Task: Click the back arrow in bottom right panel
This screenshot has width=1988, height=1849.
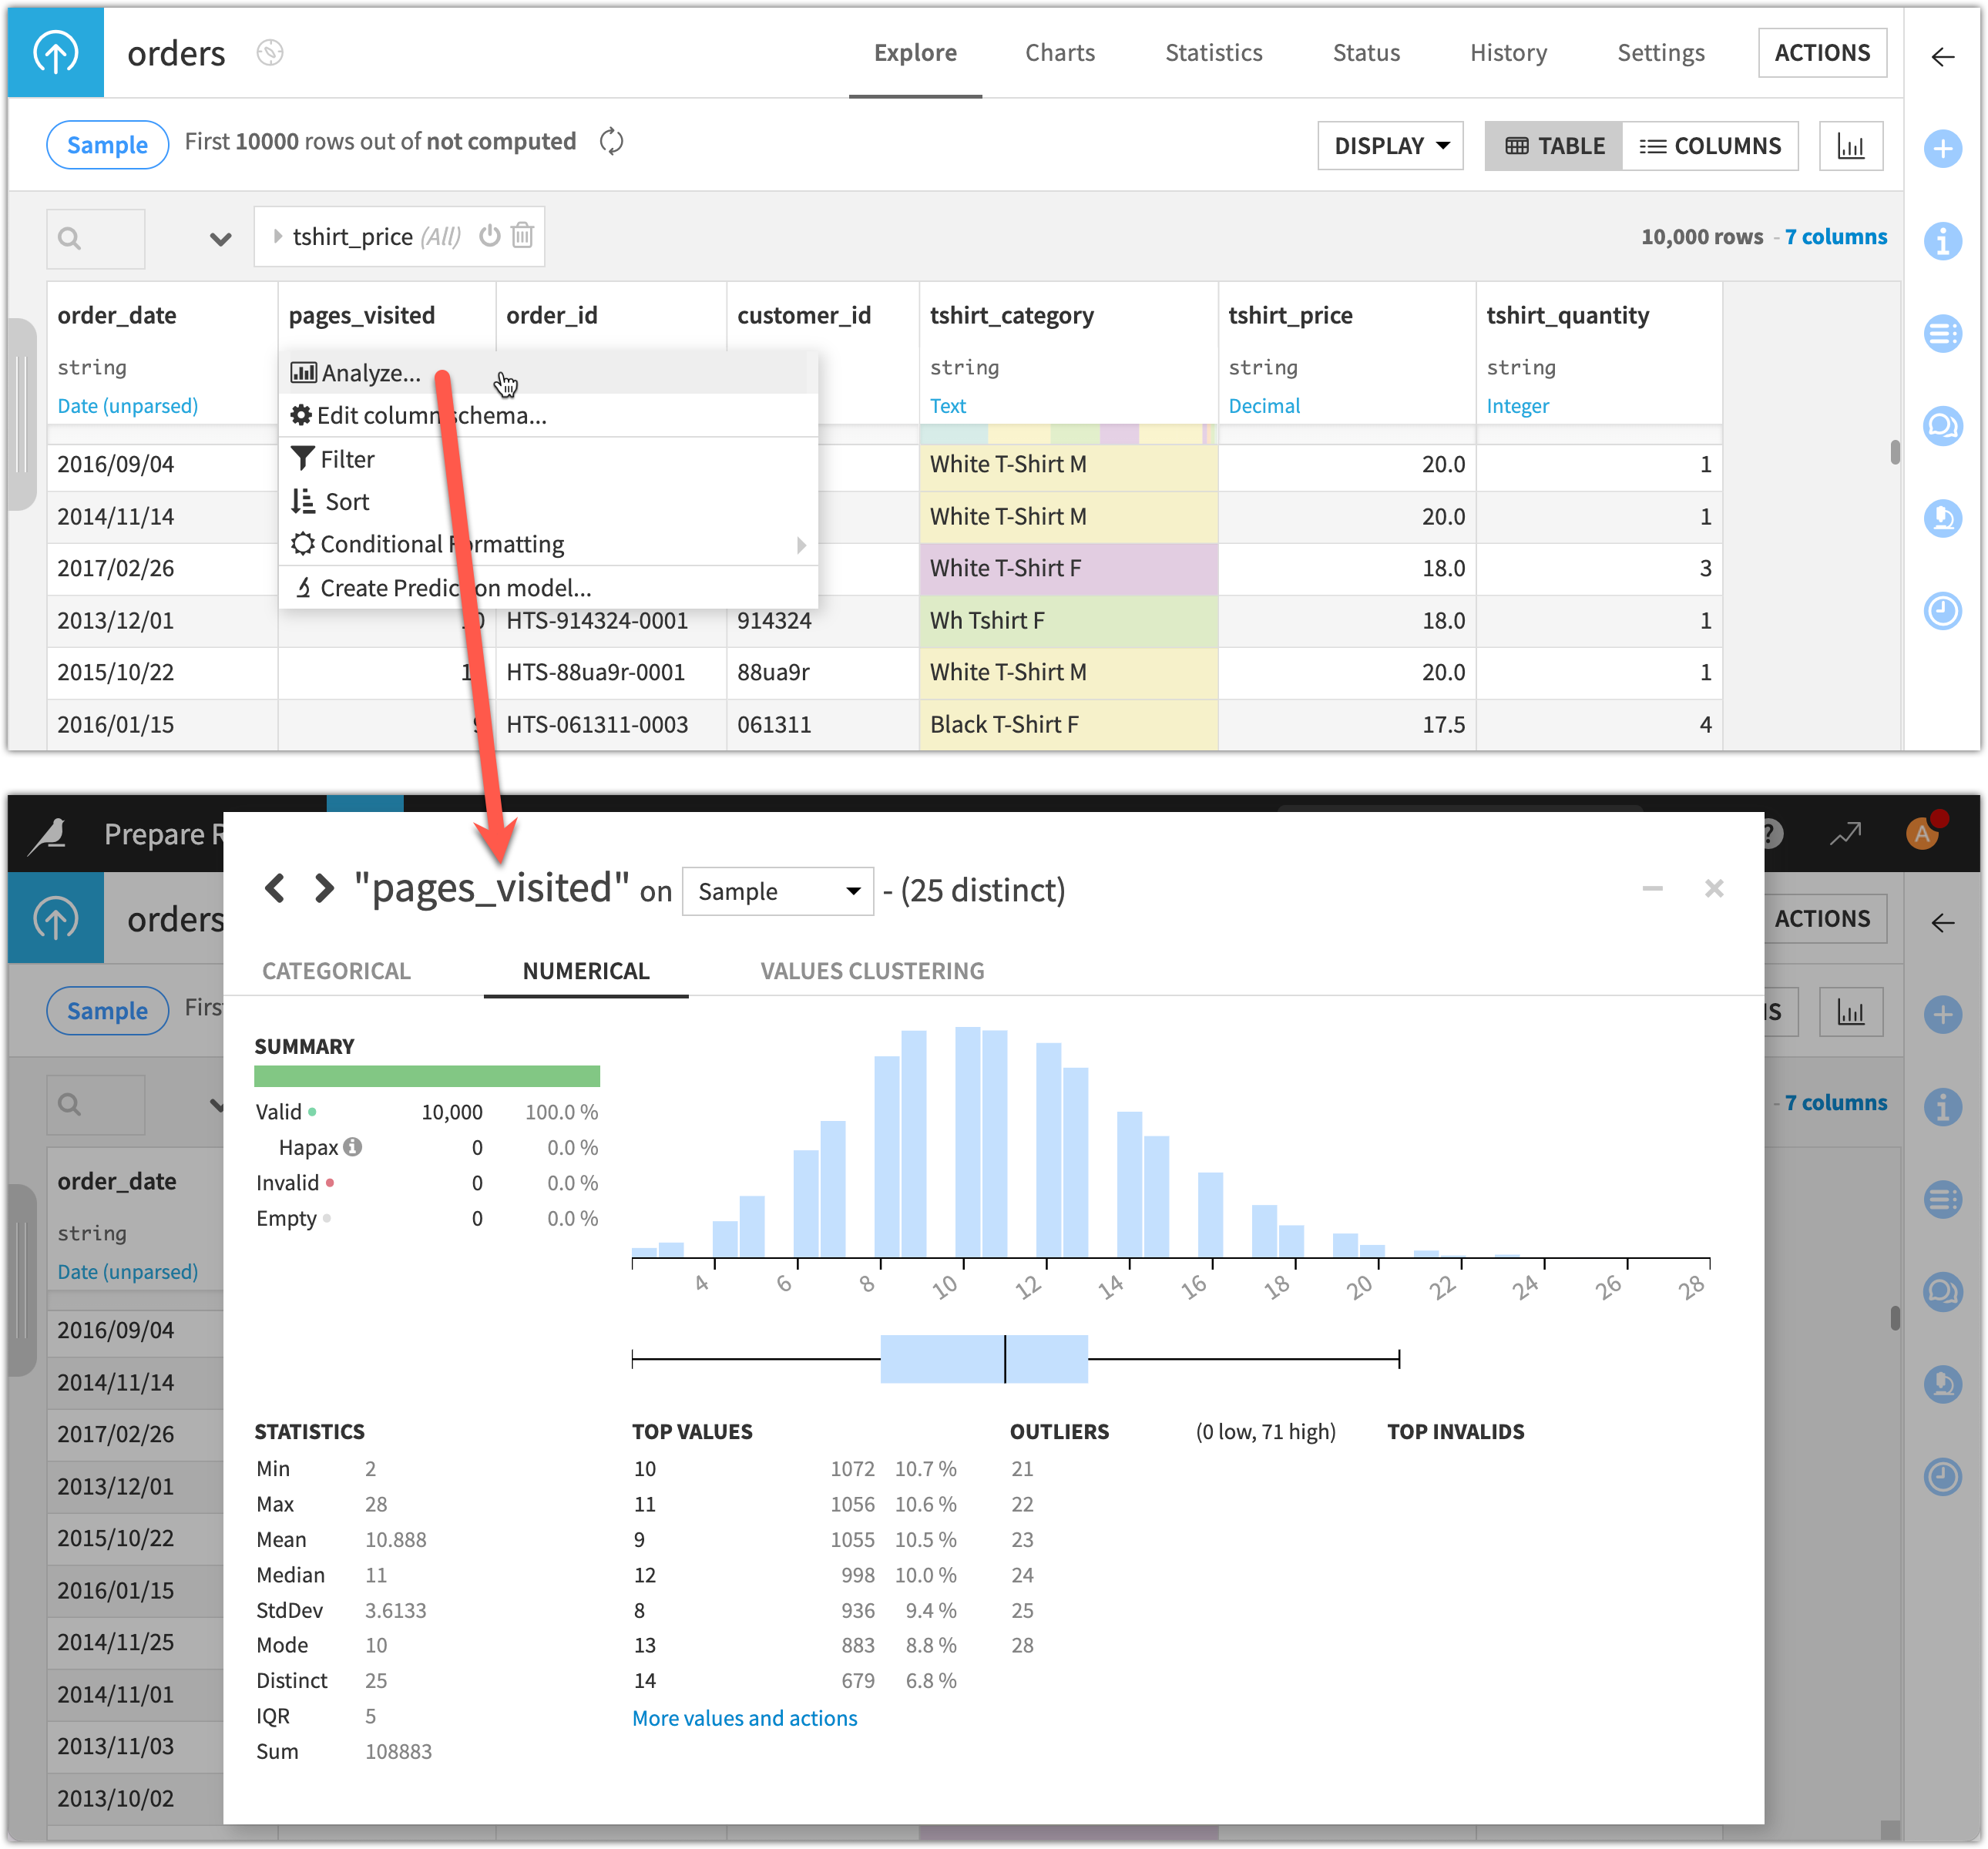Action: click(x=1942, y=923)
